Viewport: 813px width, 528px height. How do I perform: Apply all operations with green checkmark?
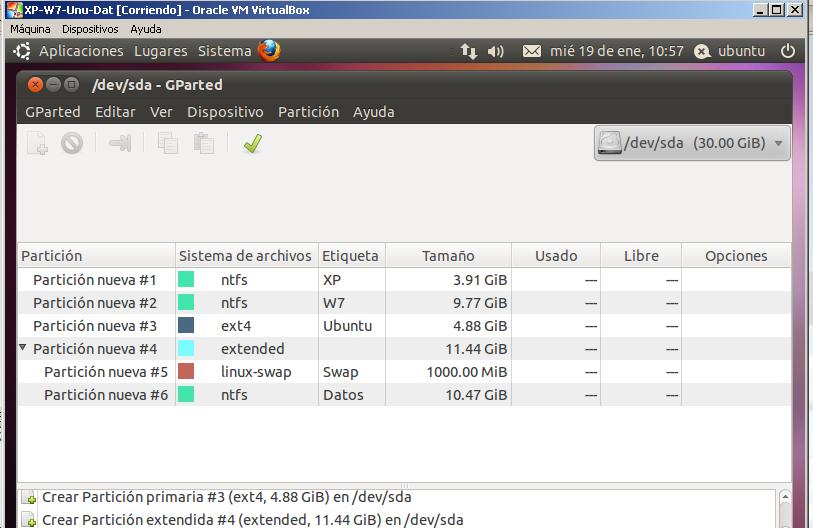coord(253,143)
